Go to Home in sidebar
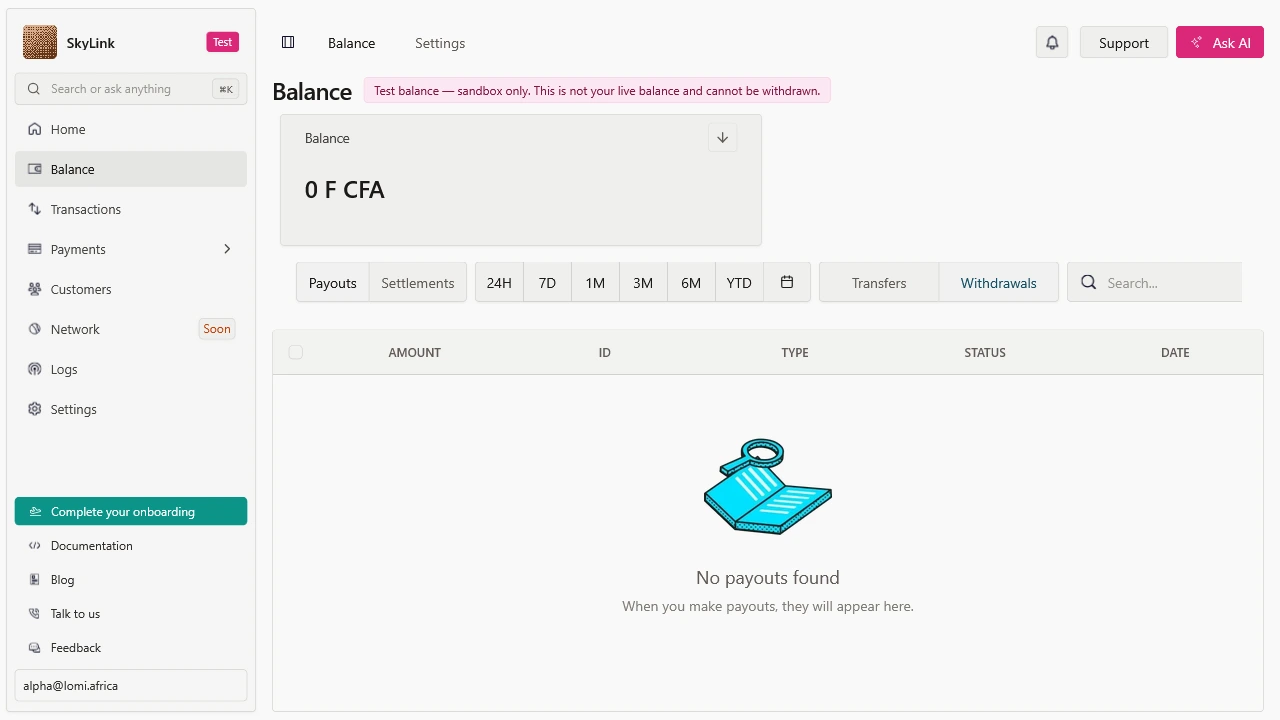This screenshot has height=720, width=1280. (131, 129)
